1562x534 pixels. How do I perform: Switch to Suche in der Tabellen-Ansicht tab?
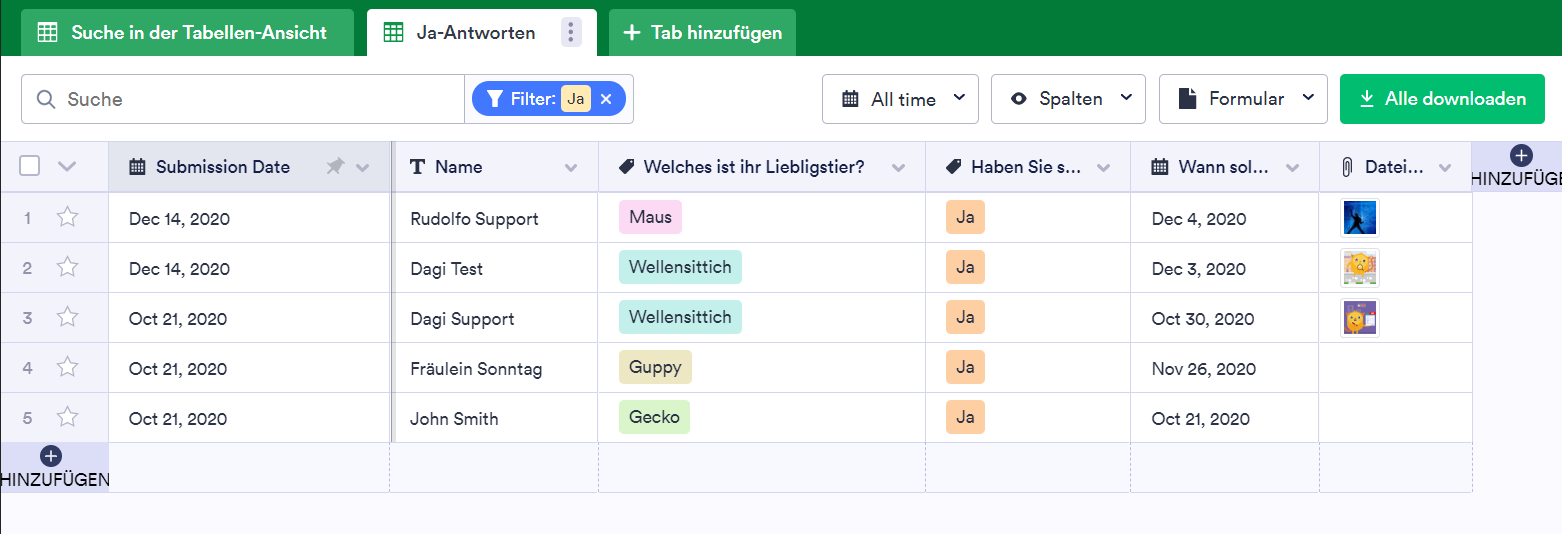(x=184, y=33)
